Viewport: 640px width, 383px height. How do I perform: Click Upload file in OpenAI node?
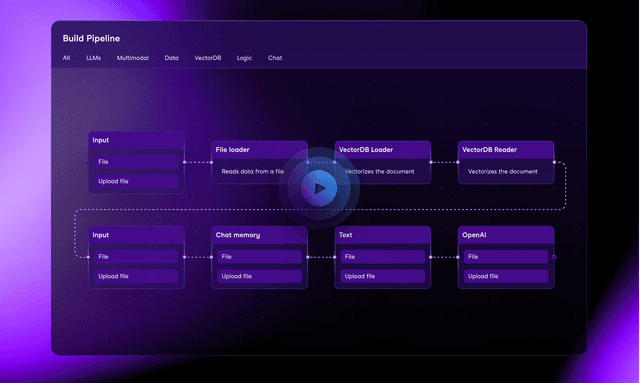tap(506, 276)
